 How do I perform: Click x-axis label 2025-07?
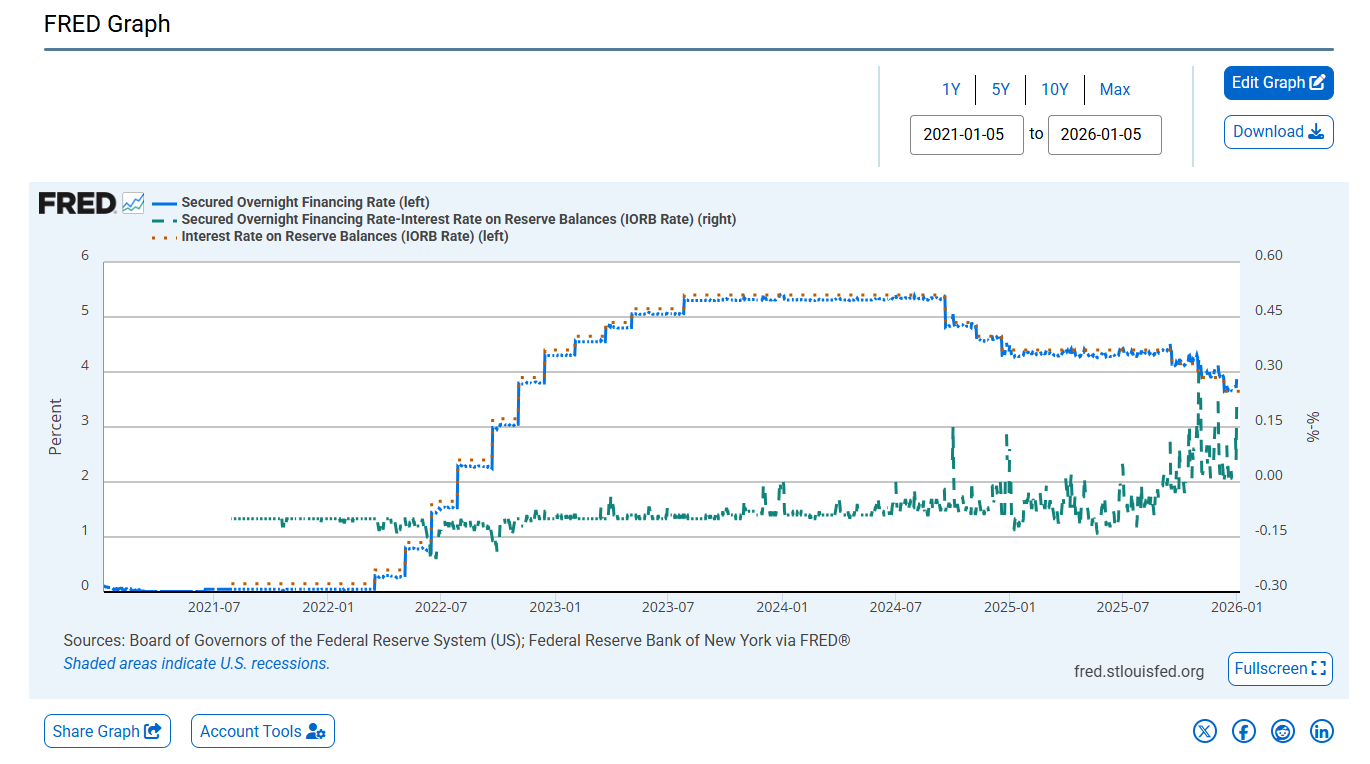click(1124, 607)
